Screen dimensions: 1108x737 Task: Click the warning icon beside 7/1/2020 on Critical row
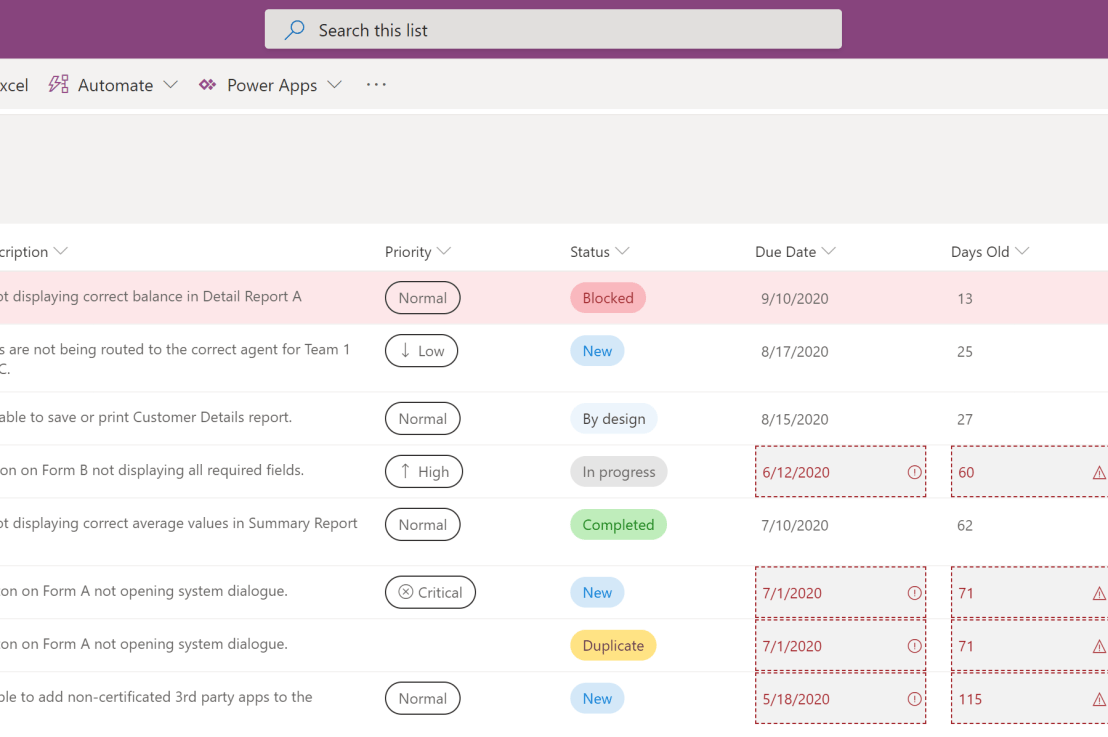913,592
